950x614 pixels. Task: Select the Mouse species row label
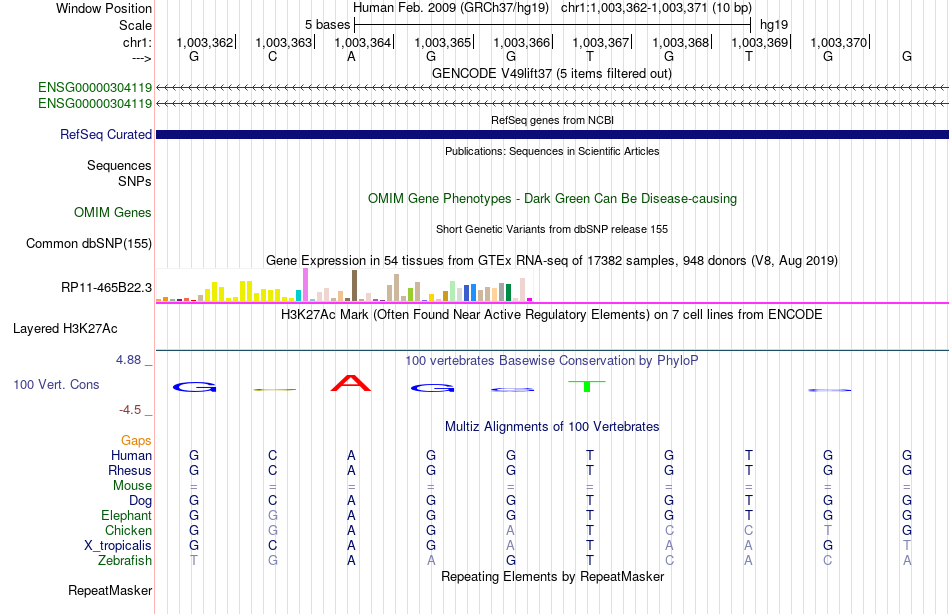coord(132,486)
